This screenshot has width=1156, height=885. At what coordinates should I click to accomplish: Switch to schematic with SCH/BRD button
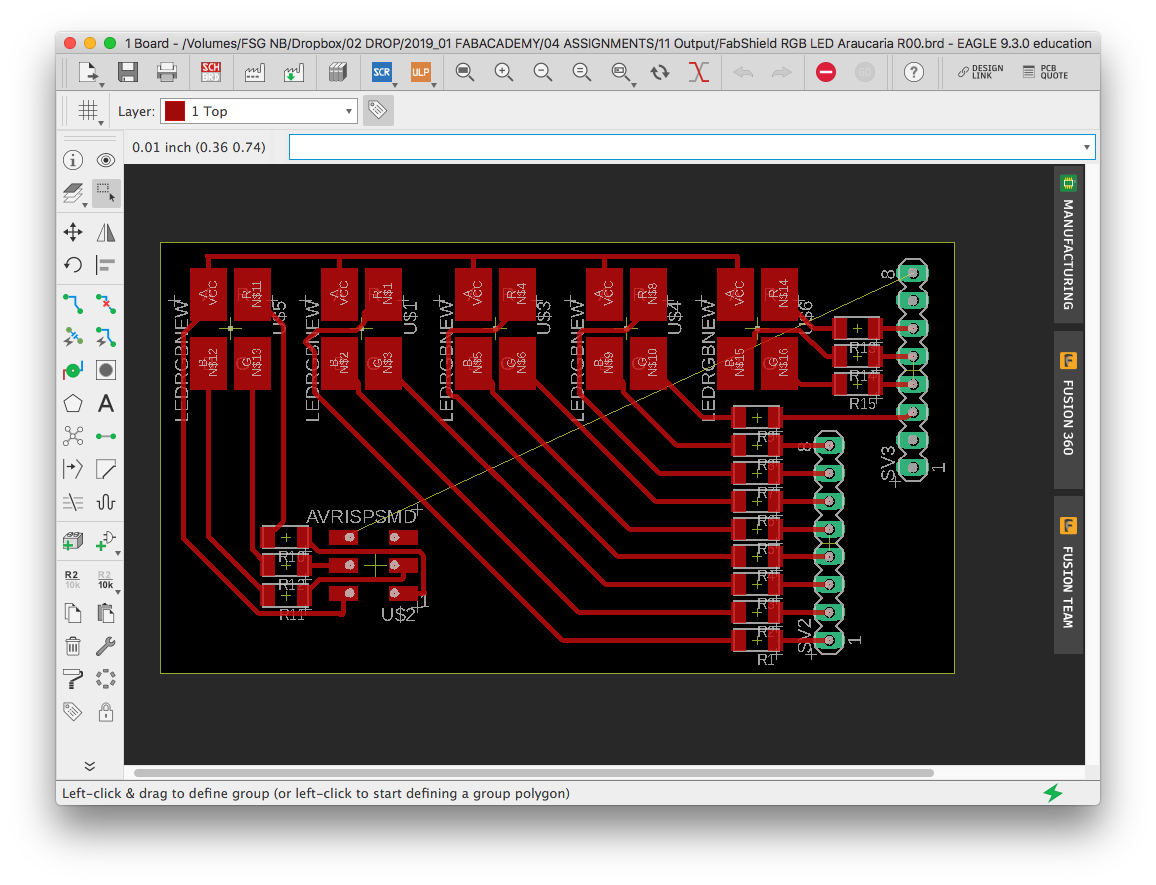pyautogui.click(x=211, y=72)
